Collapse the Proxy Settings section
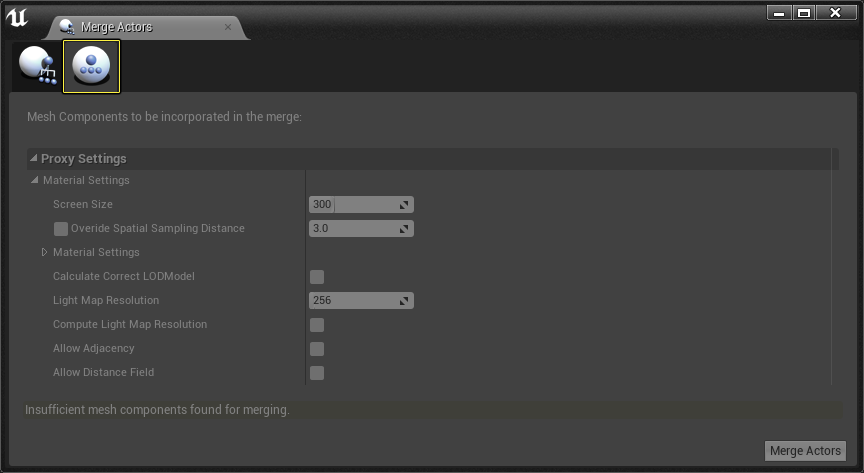The image size is (864, 473). click(x=34, y=159)
